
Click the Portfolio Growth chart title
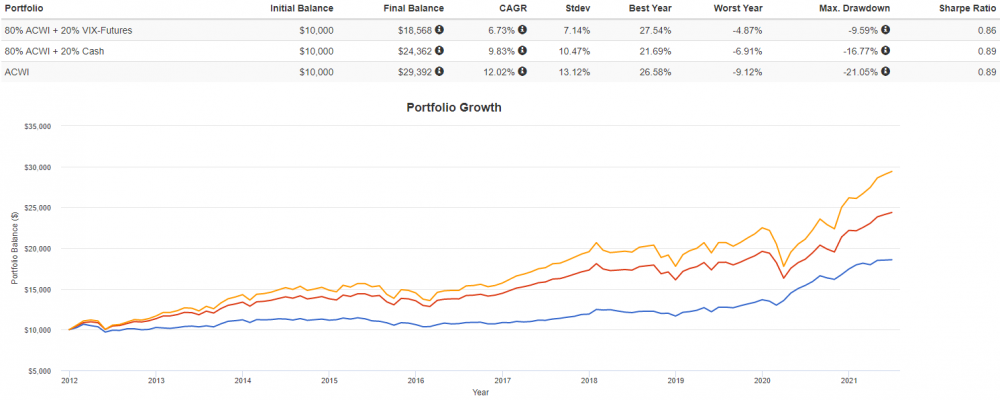tap(453, 107)
